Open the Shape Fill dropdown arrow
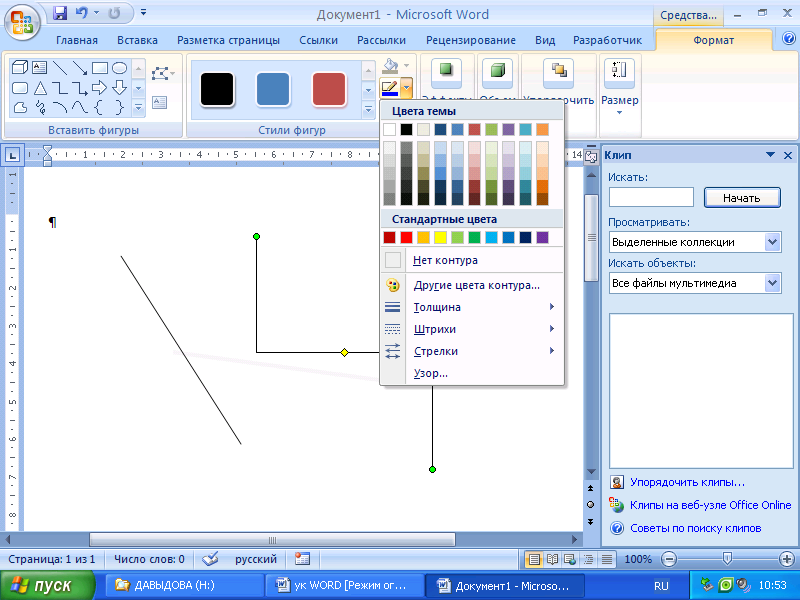The image size is (800, 600). point(407,66)
